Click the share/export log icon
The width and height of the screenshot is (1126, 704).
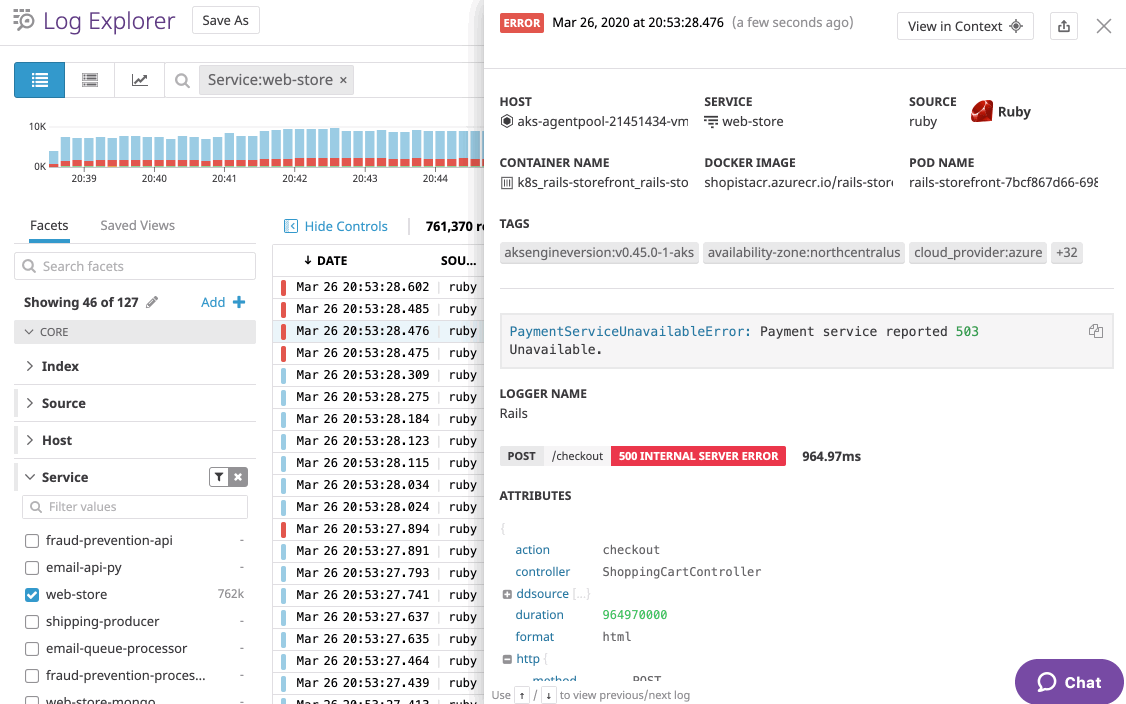click(1063, 27)
